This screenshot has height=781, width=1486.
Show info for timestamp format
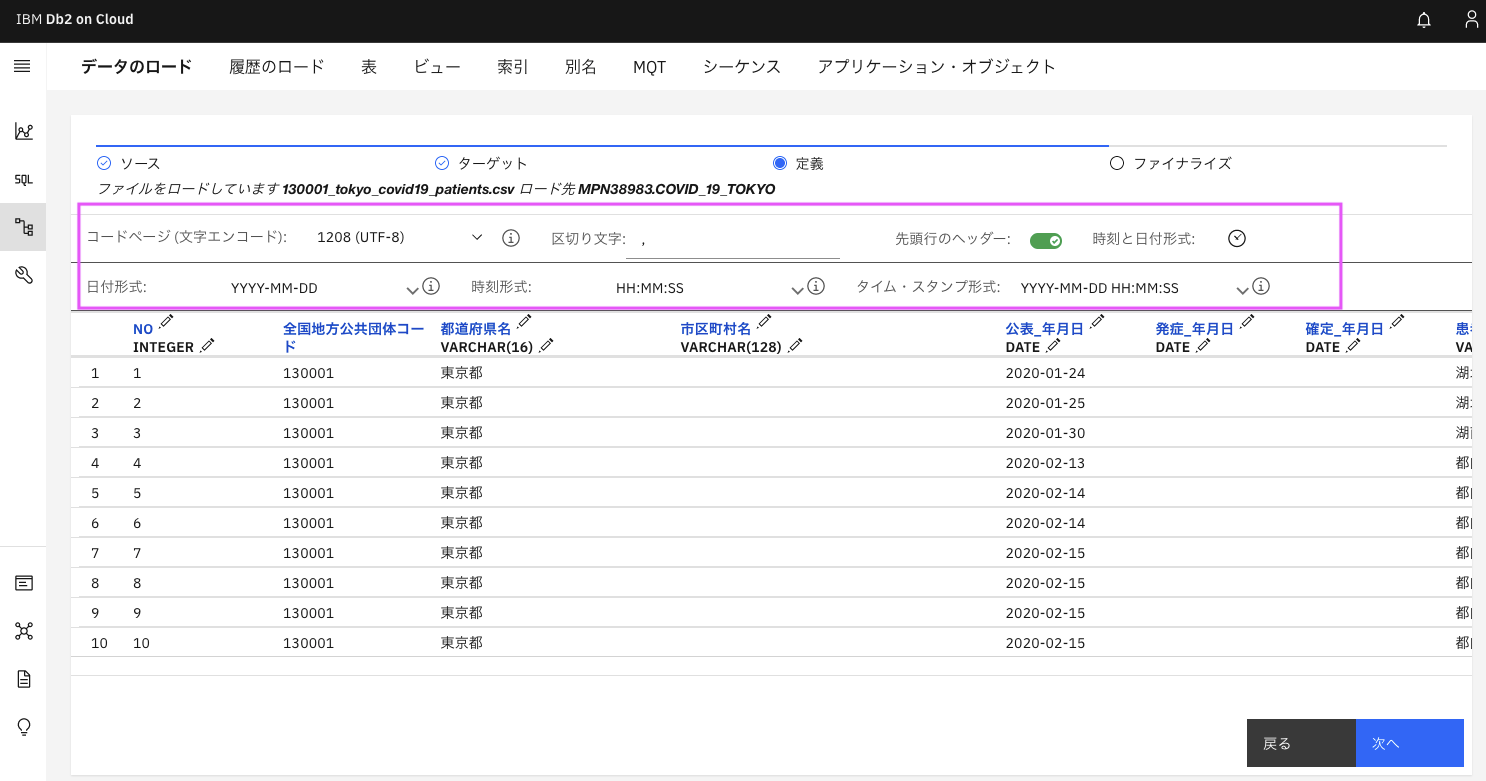(1261, 286)
